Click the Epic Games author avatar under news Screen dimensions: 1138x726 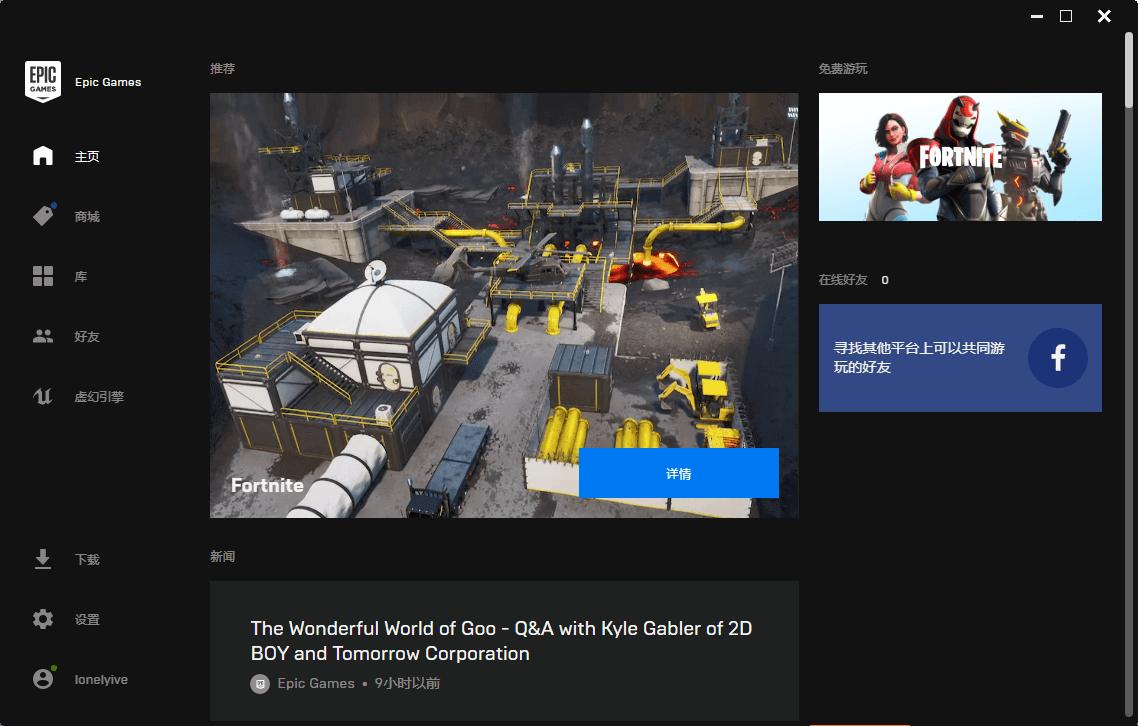point(260,683)
